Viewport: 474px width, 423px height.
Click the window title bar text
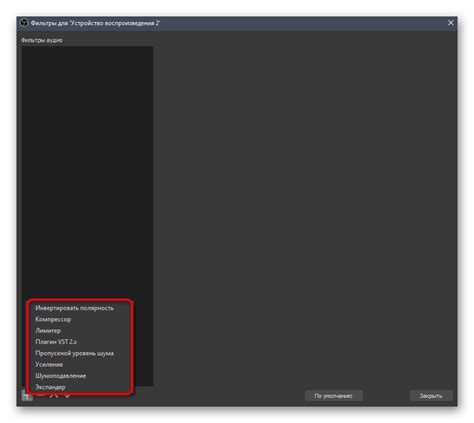95,23
